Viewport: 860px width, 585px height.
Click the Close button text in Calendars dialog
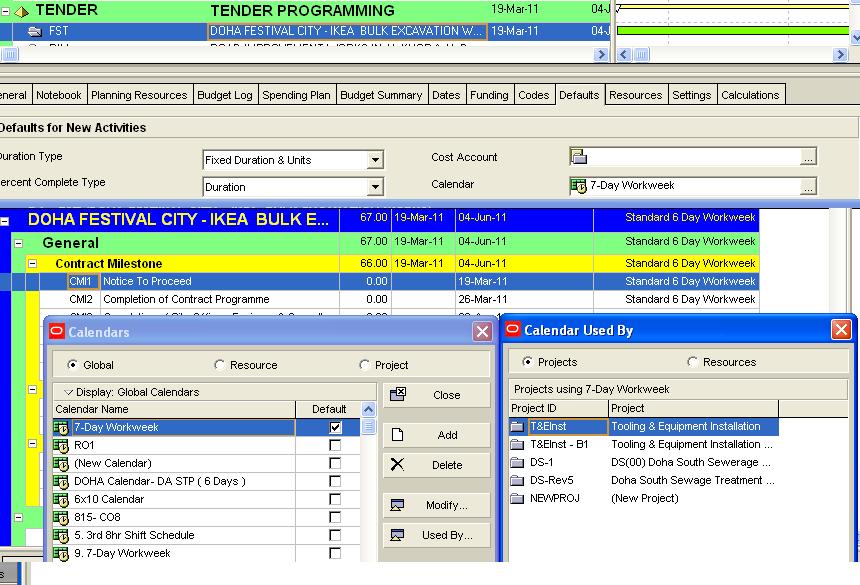446,395
